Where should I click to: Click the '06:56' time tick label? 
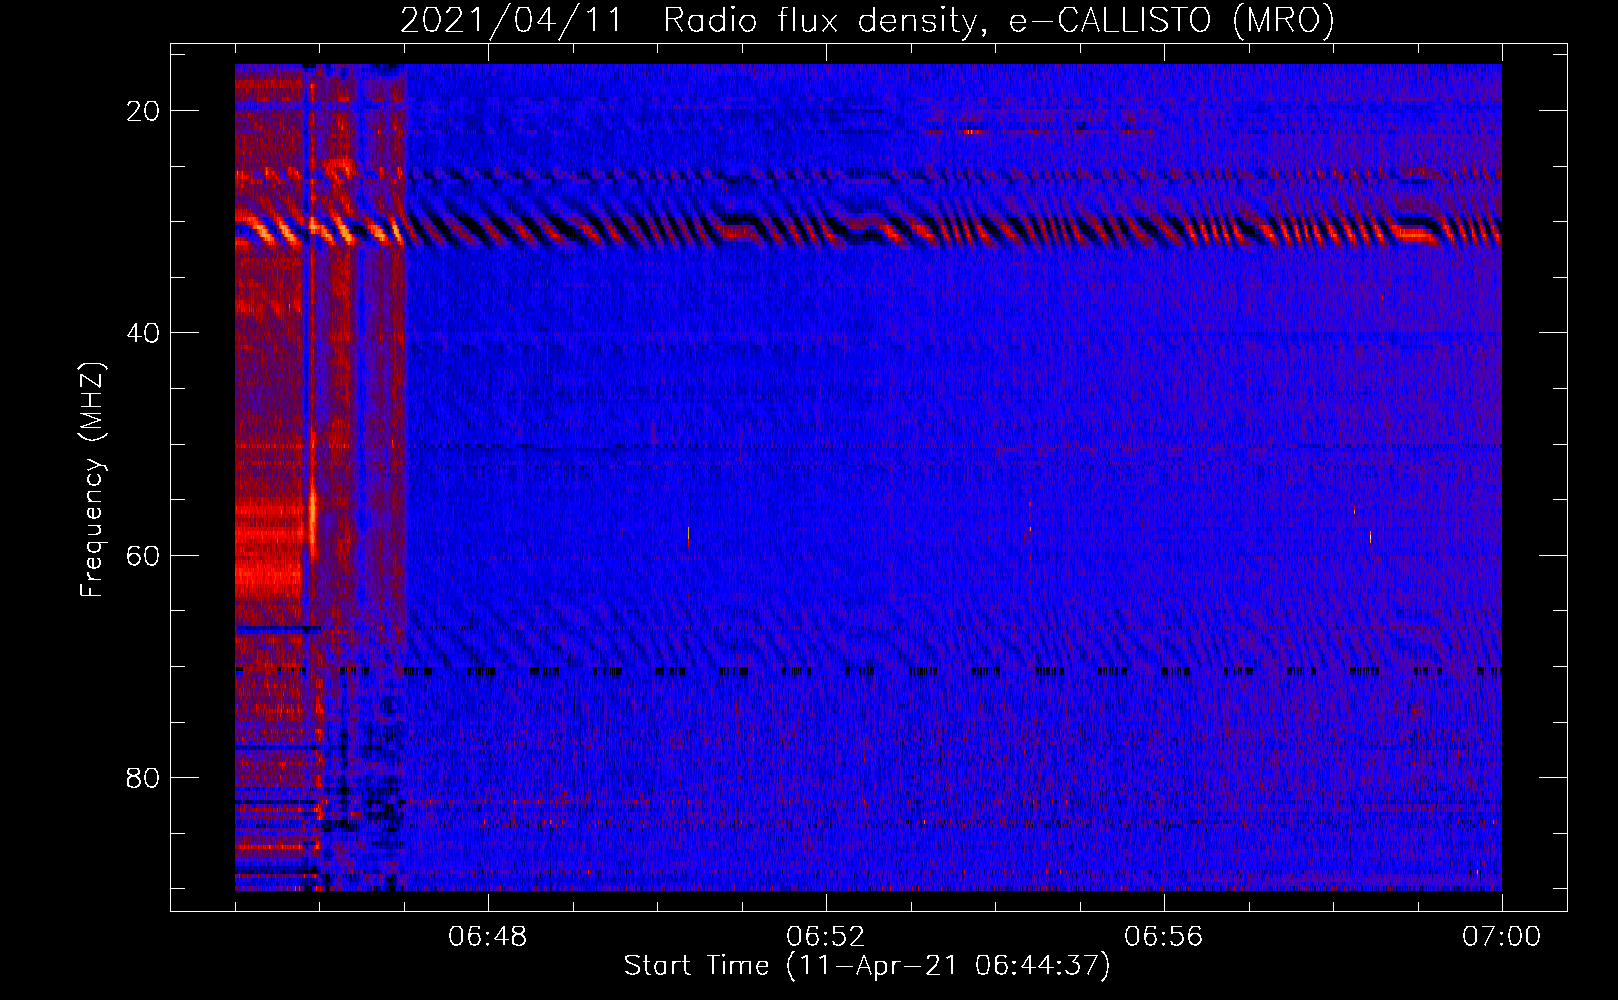1164,937
